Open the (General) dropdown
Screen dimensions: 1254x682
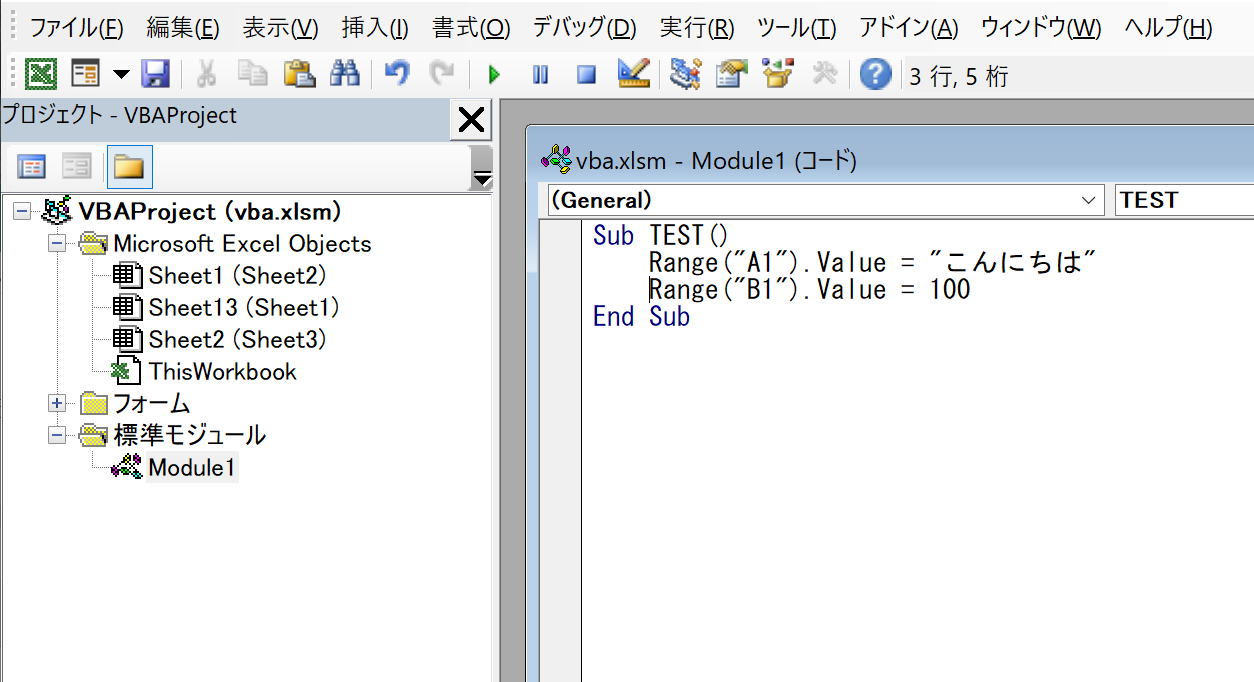tap(1090, 200)
